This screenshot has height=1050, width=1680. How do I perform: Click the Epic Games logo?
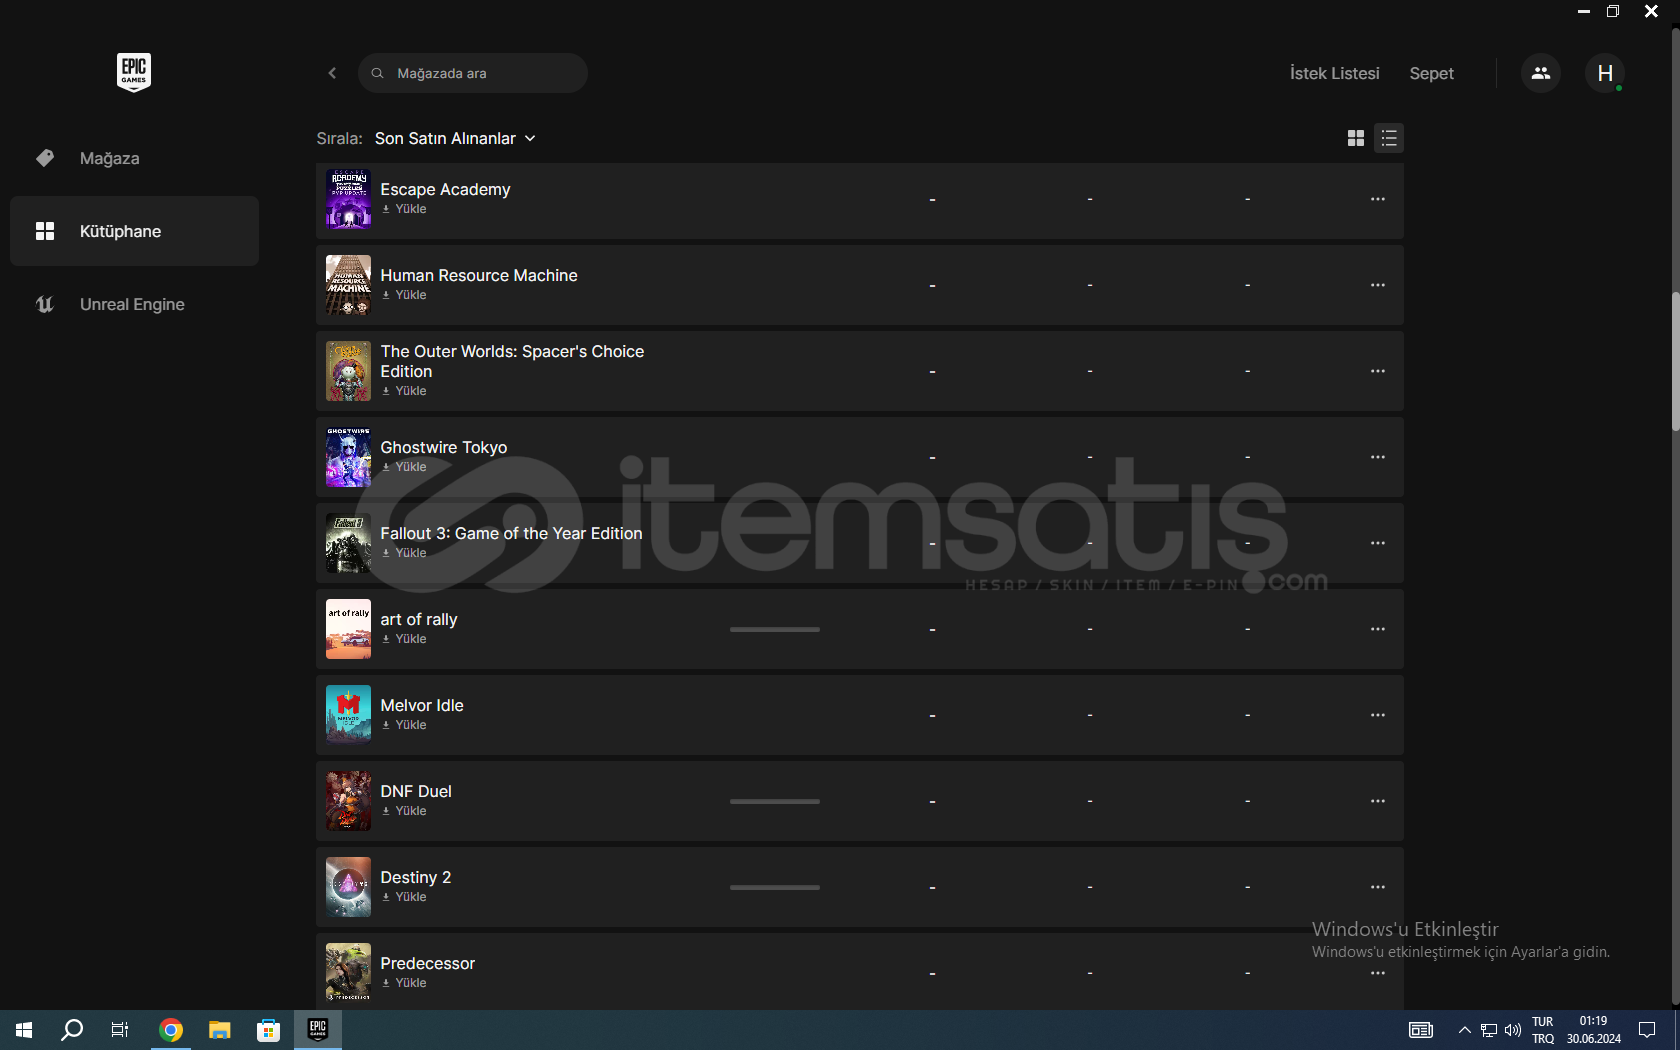[x=134, y=72]
